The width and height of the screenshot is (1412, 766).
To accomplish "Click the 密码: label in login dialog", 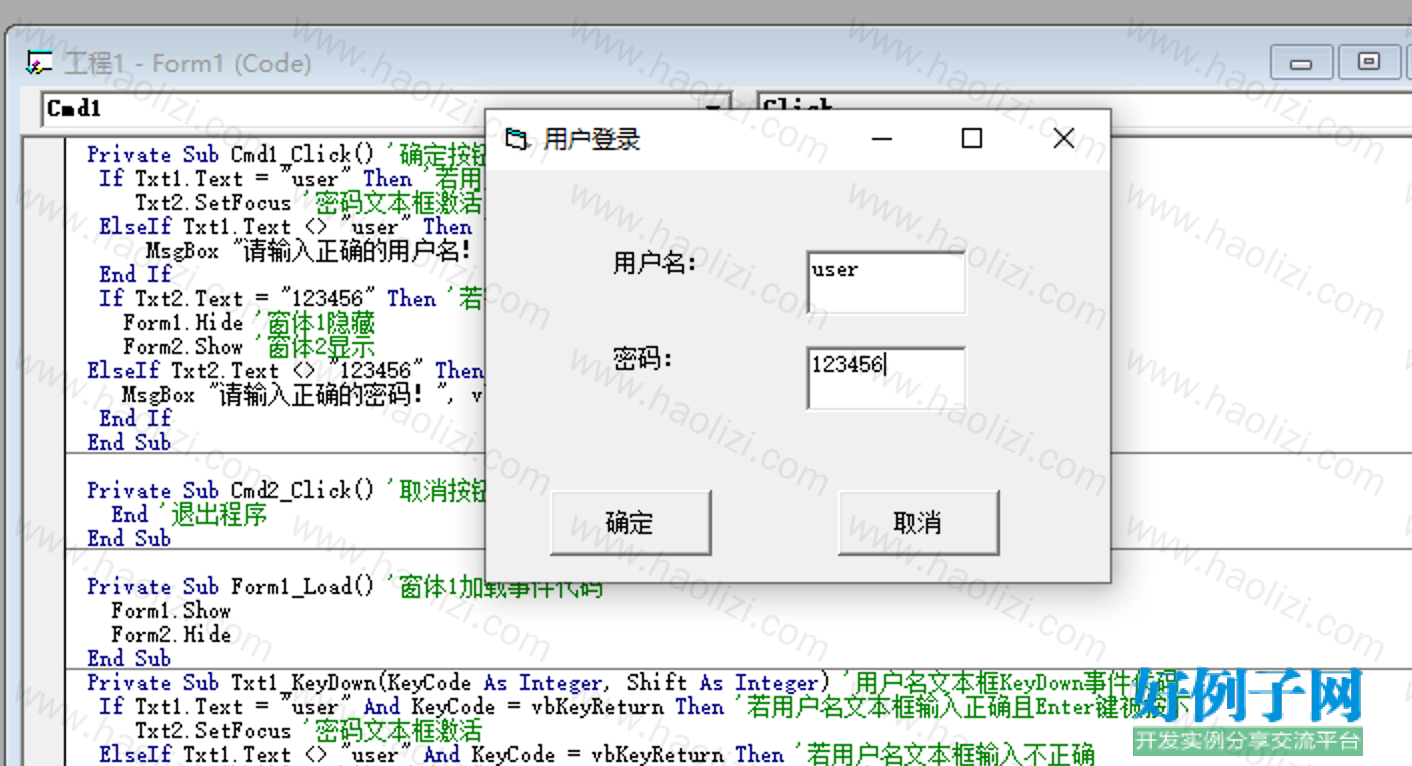I will point(643,359).
